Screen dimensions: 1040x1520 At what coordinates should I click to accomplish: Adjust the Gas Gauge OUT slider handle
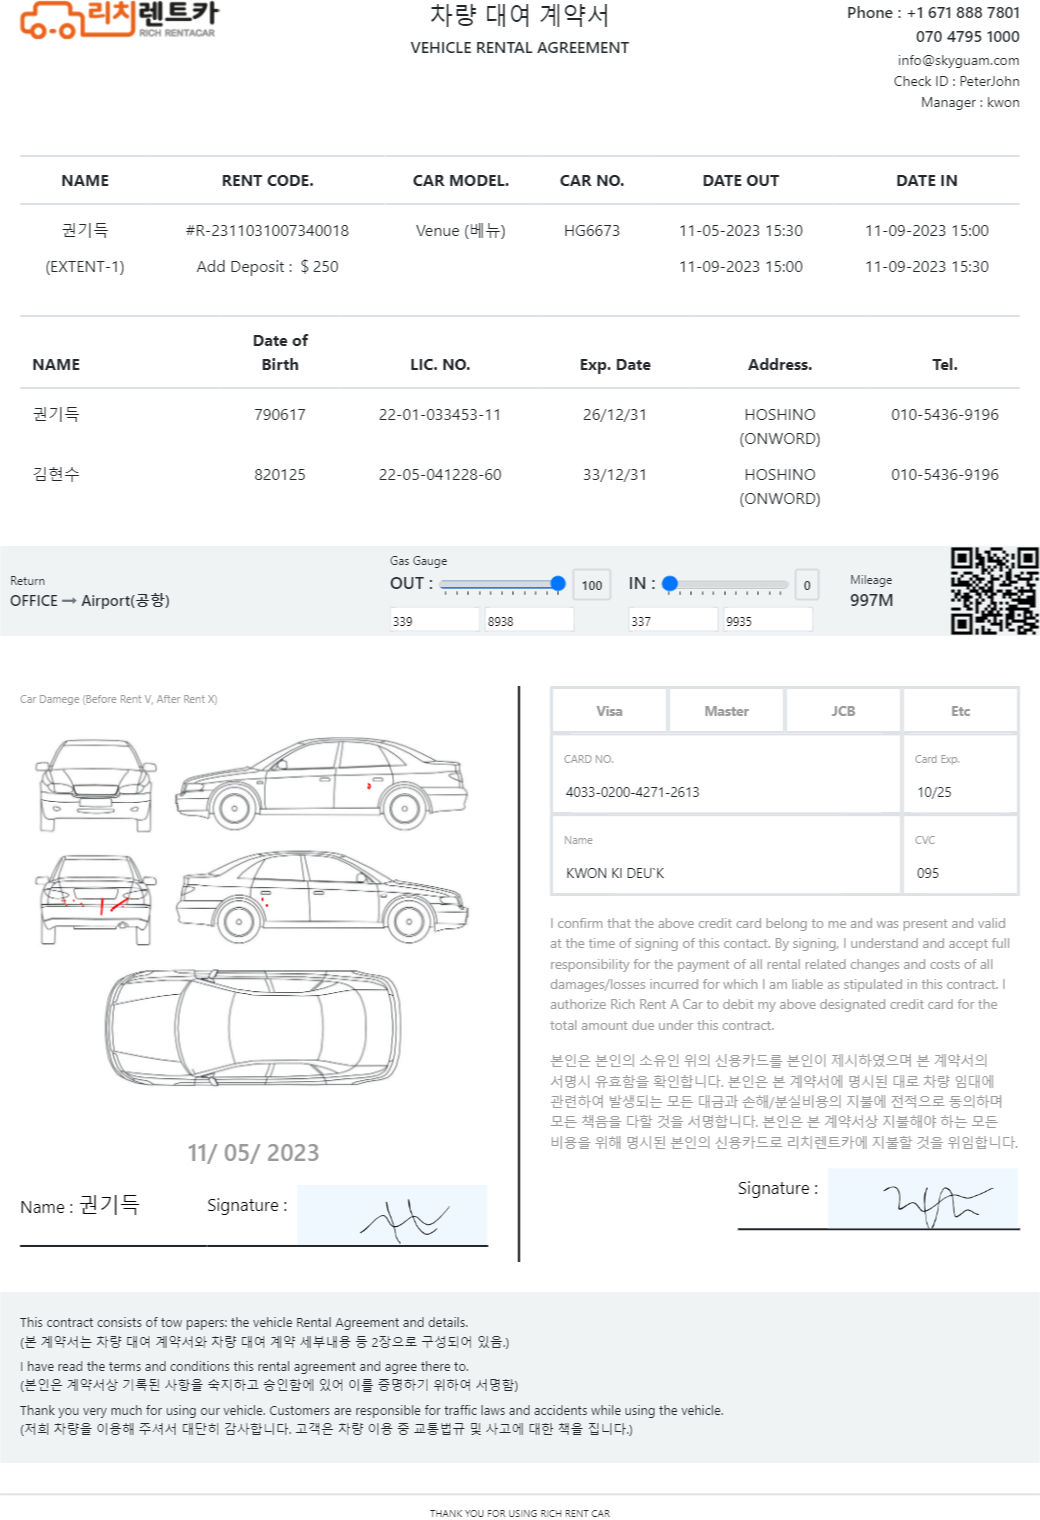pos(558,584)
